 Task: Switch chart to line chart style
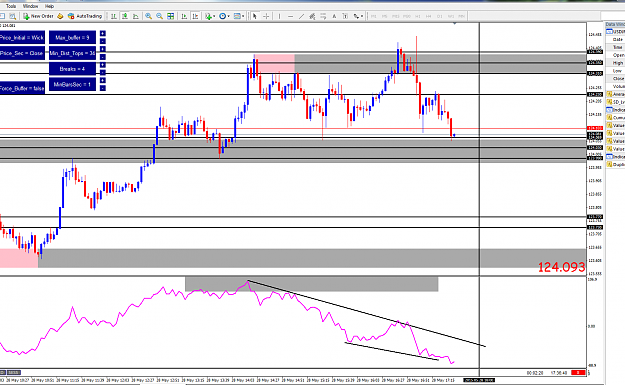[136, 16]
